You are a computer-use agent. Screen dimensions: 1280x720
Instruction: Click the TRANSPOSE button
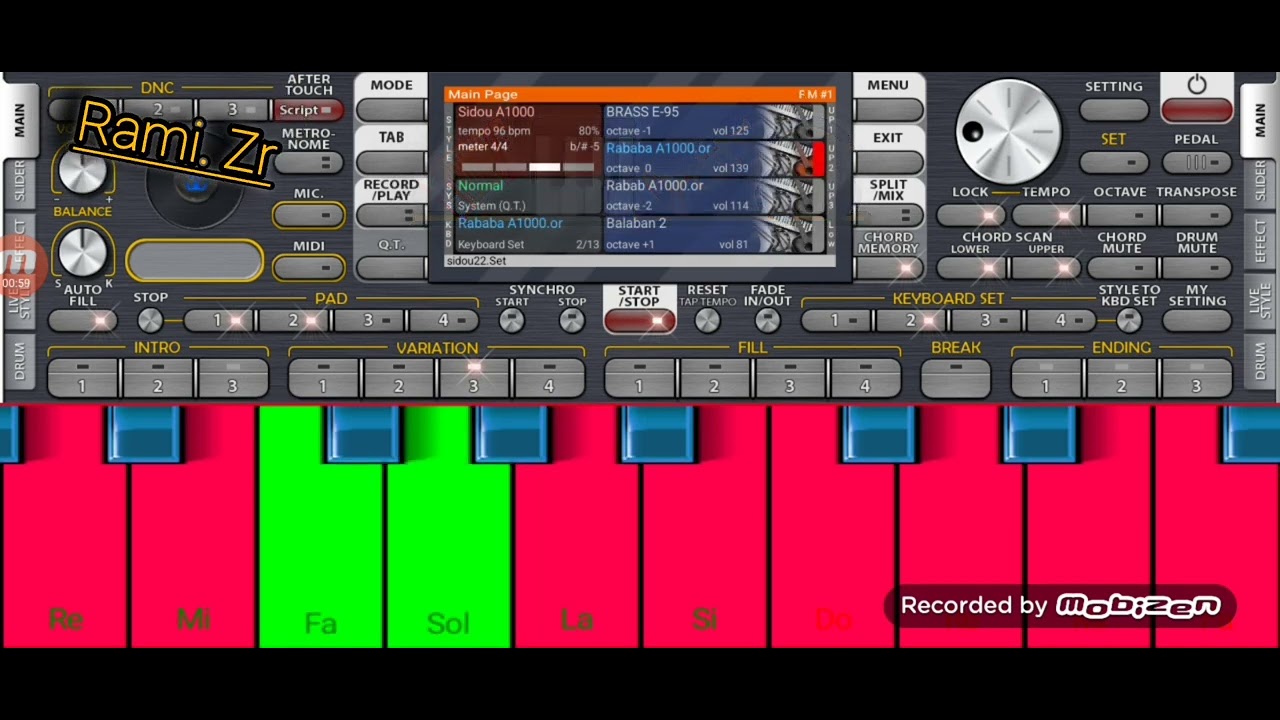tap(1197, 215)
